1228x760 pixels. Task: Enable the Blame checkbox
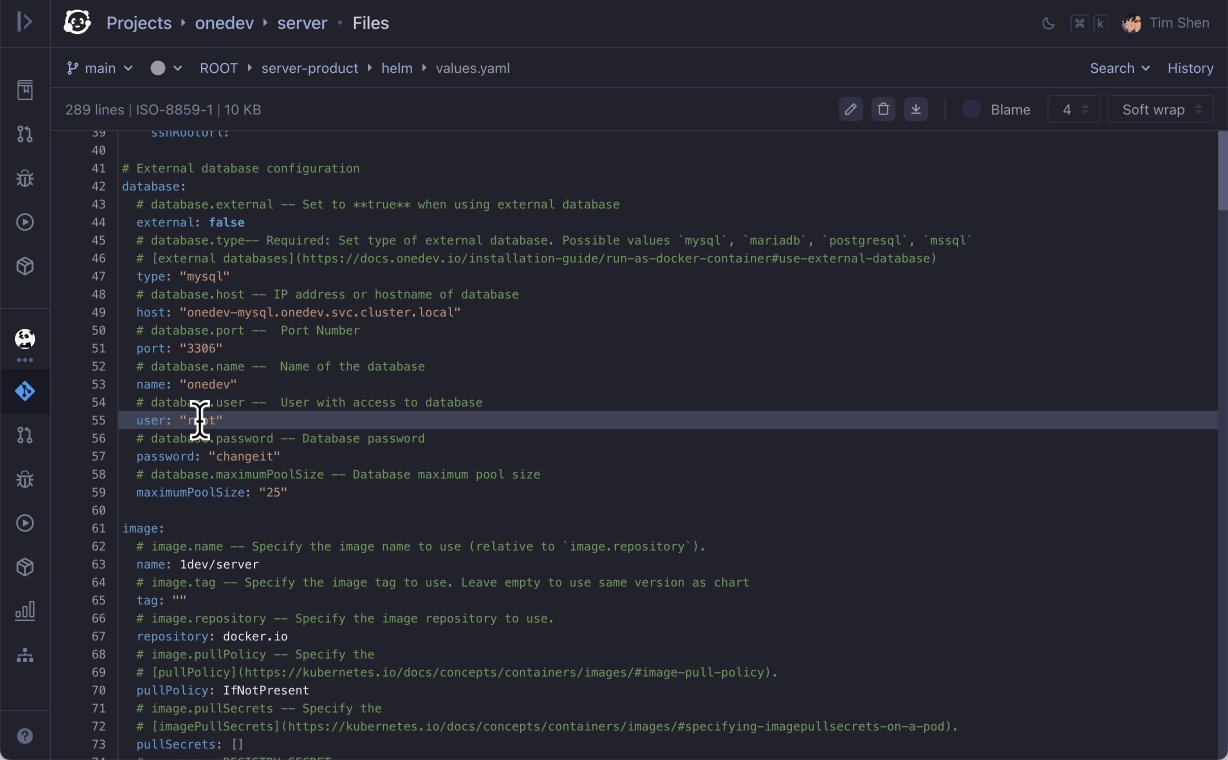click(971, 109)
